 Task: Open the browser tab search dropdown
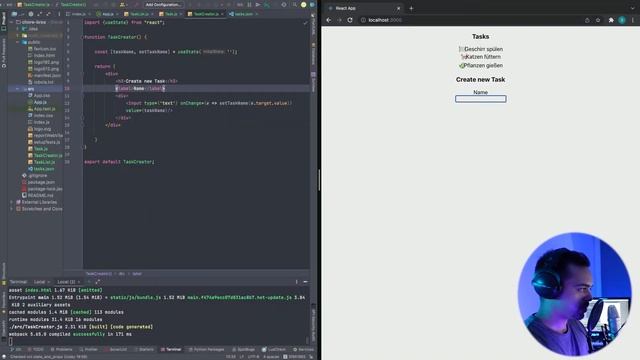pos(633,8)
